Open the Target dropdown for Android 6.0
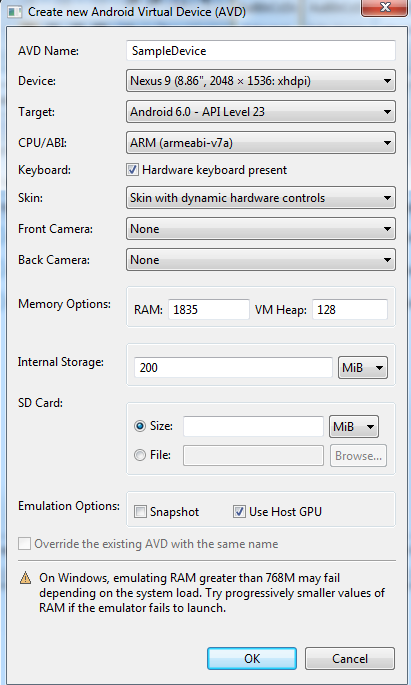The width and height of the screenshot is (411, 685). pyautogui.click(x=261, y=112)
